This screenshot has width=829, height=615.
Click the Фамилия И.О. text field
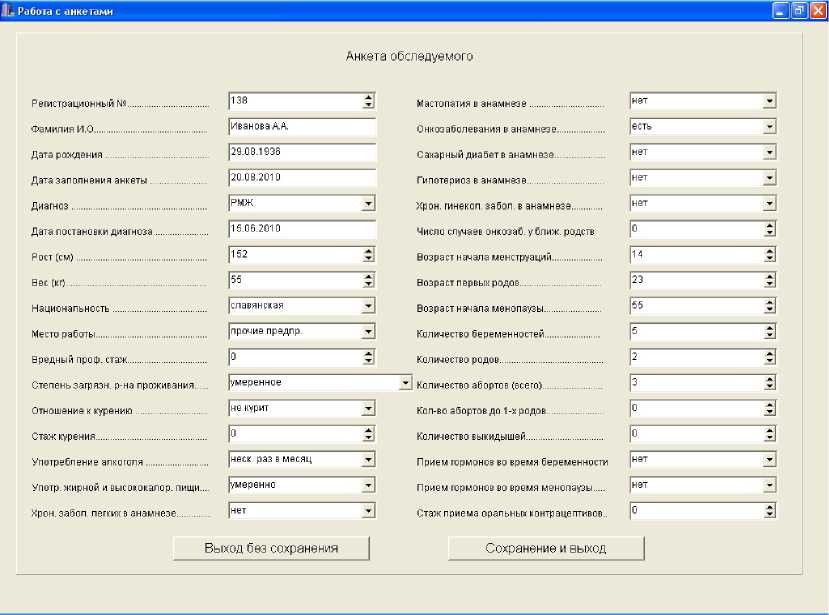tap(301, 127)
